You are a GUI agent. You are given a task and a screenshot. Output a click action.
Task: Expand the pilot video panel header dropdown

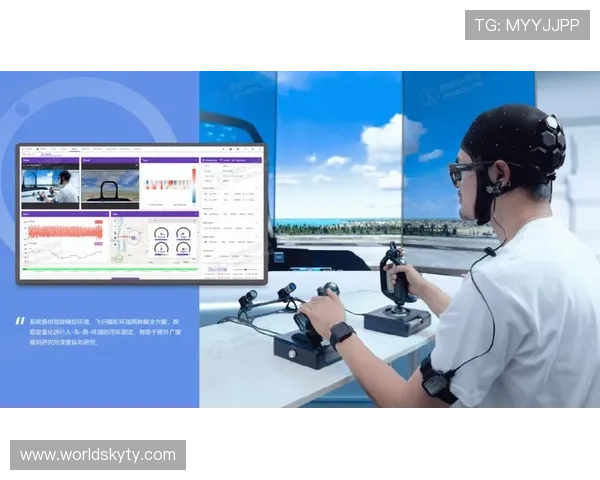click(x=75, y=160)
